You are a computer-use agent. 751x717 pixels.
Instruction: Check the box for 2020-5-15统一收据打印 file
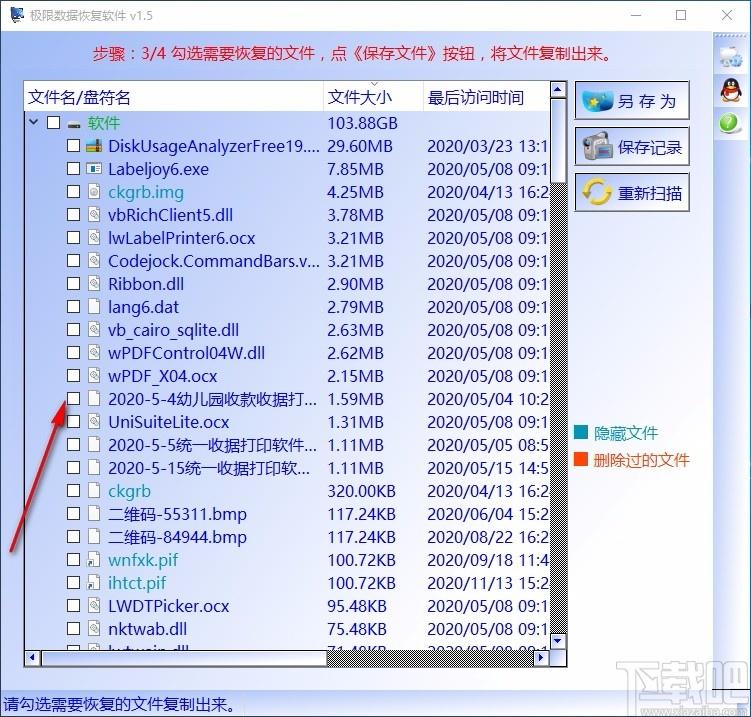click(73, 467)
